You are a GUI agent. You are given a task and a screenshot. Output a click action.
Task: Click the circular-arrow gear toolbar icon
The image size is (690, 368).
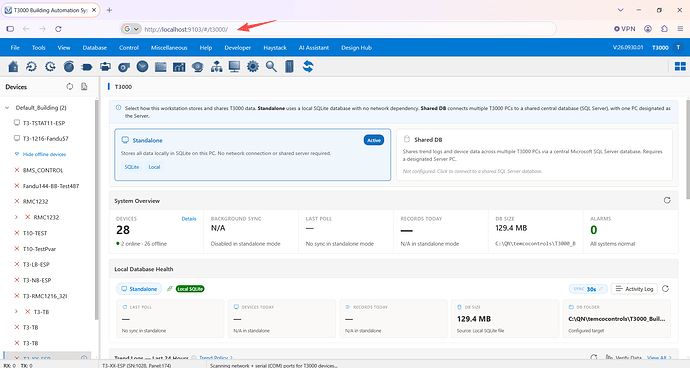31,66
